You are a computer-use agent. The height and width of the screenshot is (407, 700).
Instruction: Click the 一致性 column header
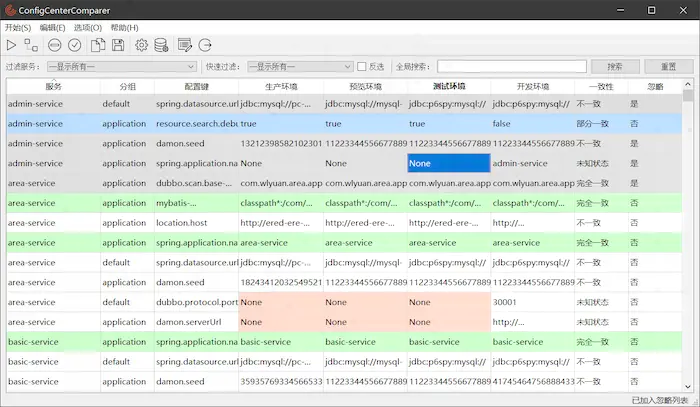click(x=601, y=87)
